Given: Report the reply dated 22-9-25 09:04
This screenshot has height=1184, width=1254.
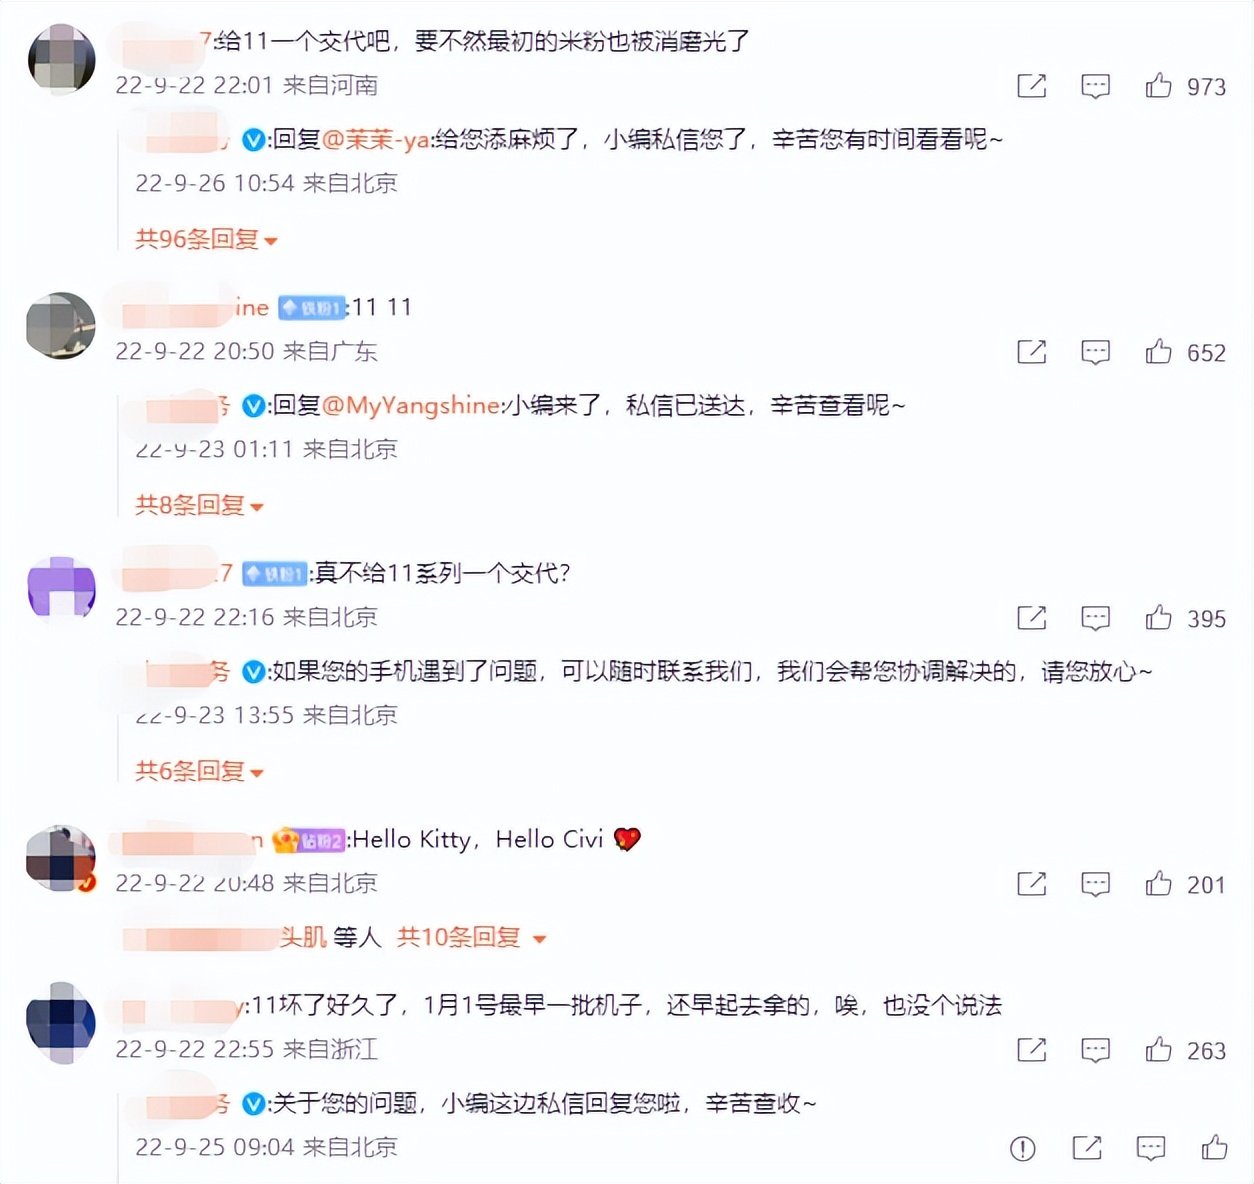Looking at the screenshot, I should [1023, 1149].
